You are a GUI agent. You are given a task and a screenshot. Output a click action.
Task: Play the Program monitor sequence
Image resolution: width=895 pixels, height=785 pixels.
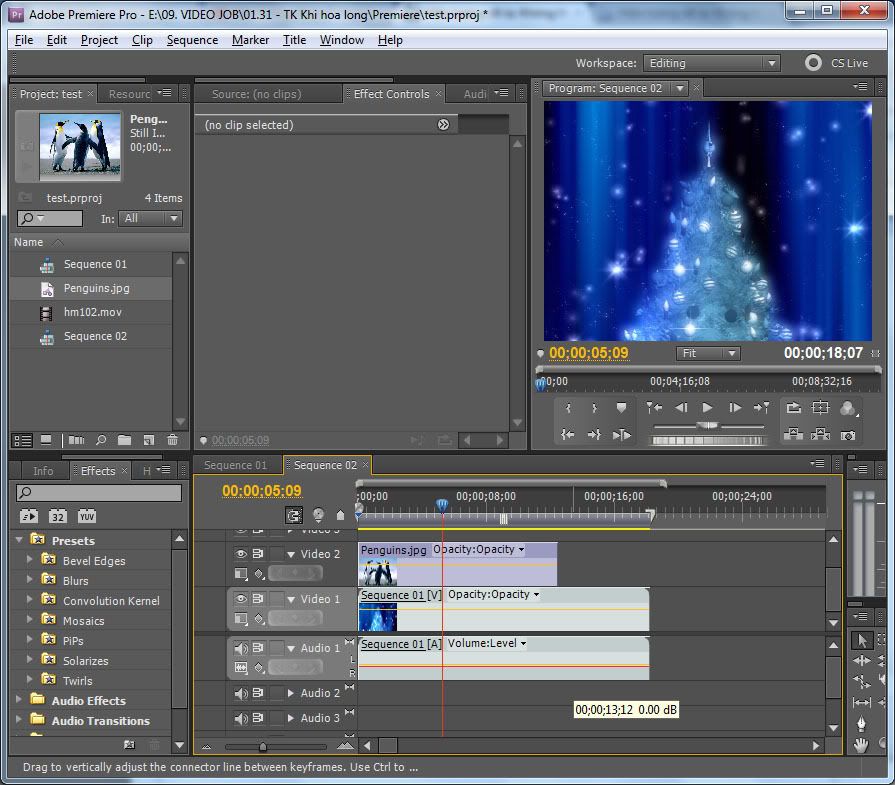click(707, 408)
